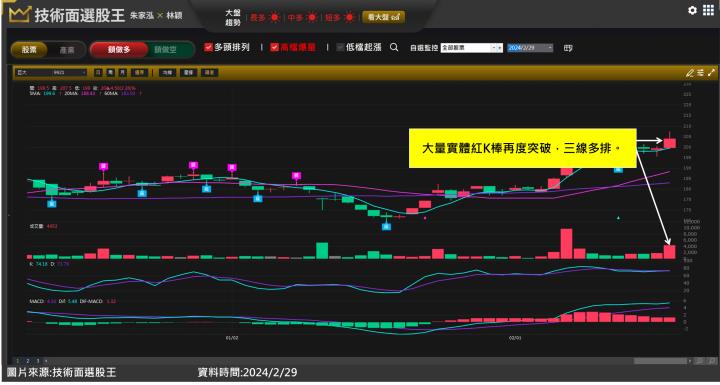Click the crown logo of 技術面選股王
This screenshot has width=720, height=385.
click(20, 15)
